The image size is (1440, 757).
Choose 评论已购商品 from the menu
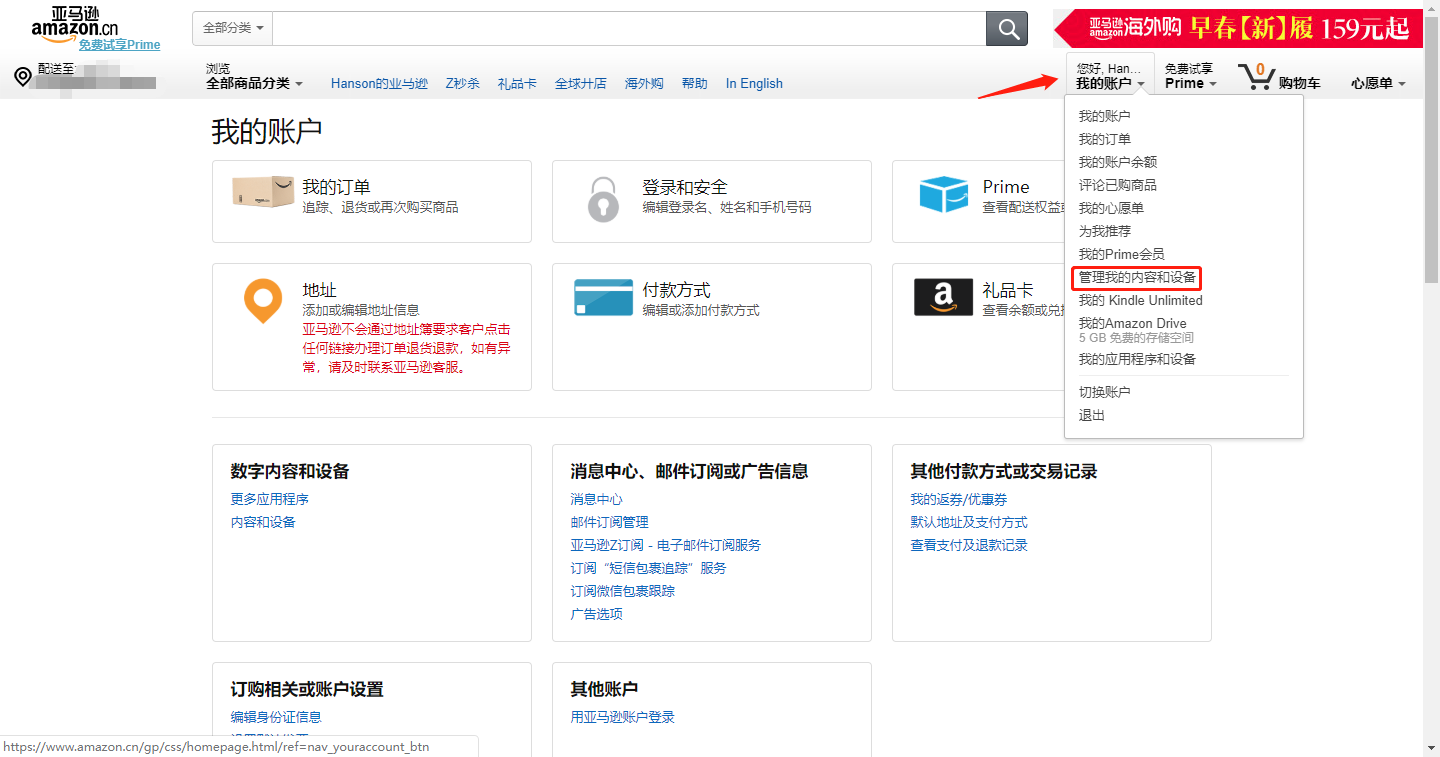[x=1117, y=185]
